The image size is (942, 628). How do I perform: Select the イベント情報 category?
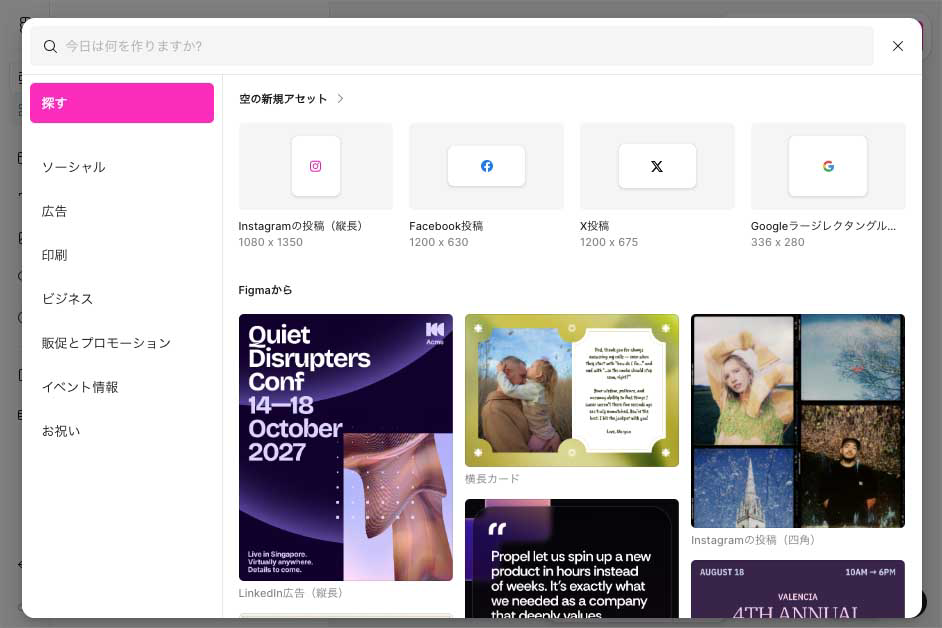click(x=80, y=387)
